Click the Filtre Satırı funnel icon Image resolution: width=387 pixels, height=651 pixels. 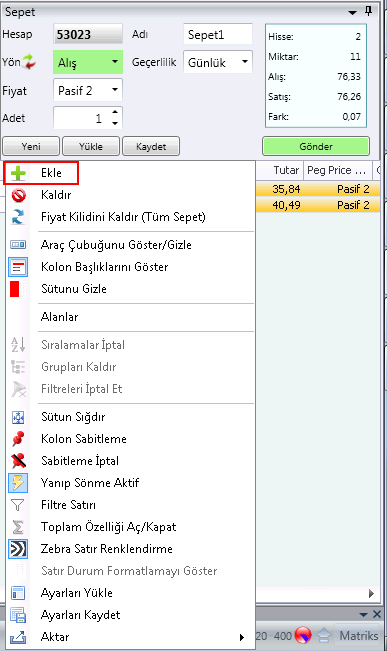[18, 505]
